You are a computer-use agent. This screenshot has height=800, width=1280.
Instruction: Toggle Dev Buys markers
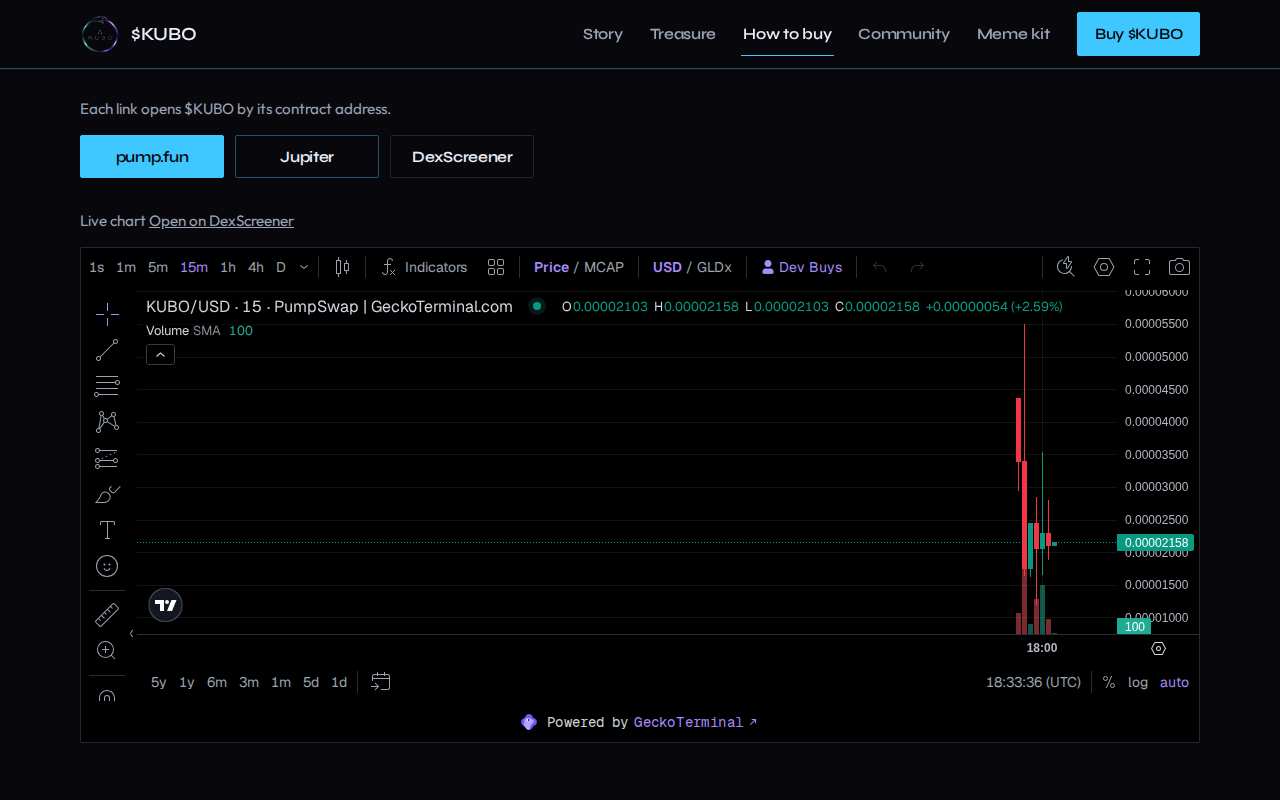(x=802, y=267)
